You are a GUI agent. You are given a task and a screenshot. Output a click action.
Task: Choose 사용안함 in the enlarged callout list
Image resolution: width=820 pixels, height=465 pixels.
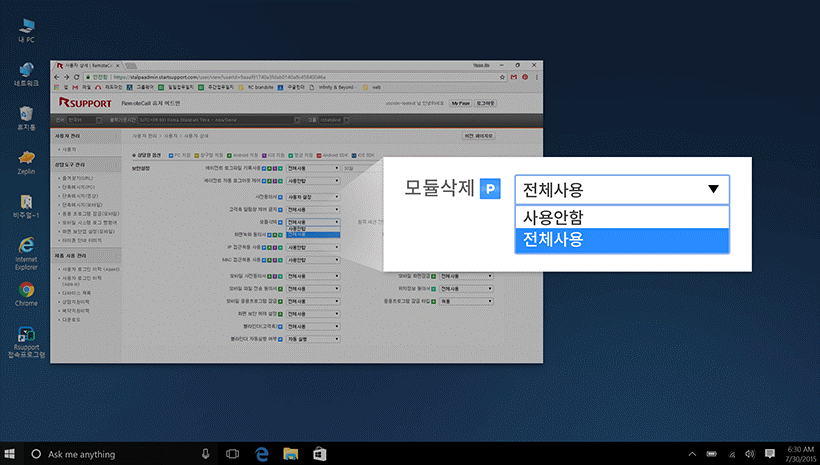622,217
